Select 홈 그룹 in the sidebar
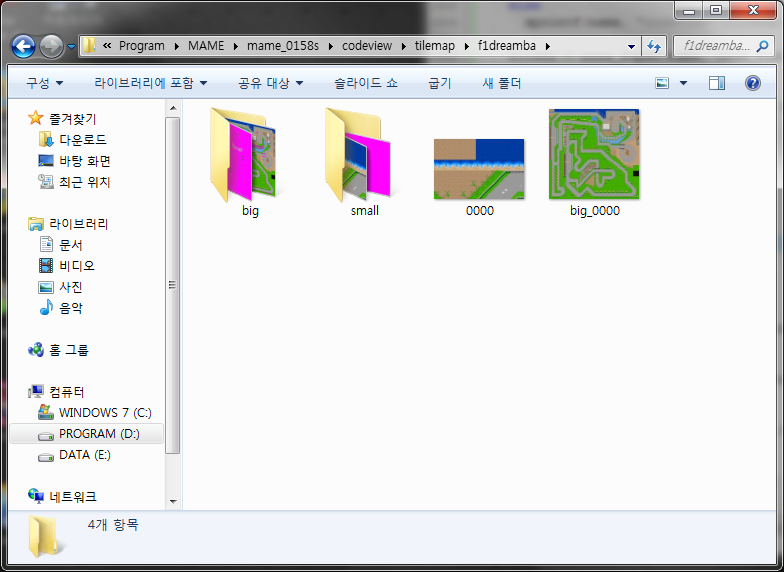Viewport: 784px width, 572px height. pos(68,350)
